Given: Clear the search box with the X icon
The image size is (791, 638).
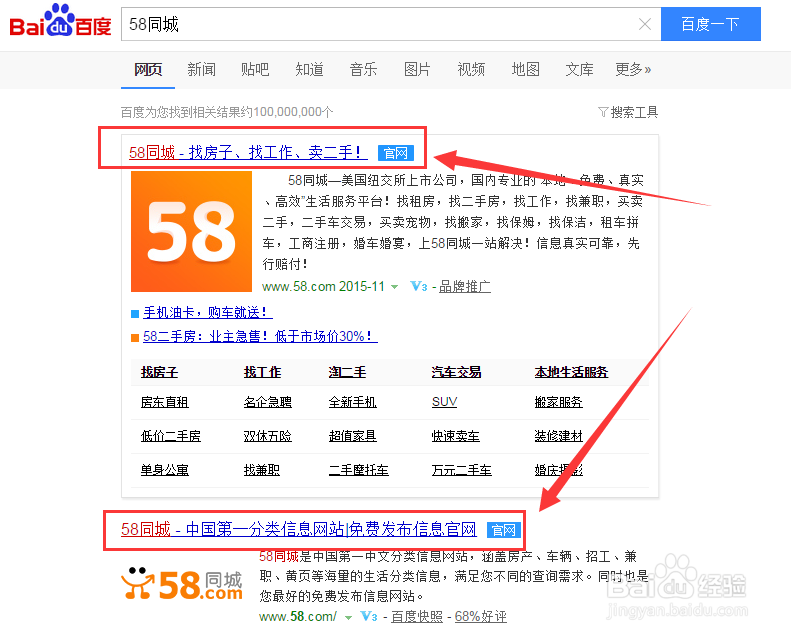Looking at the screenshot, I should coord(644,24).
